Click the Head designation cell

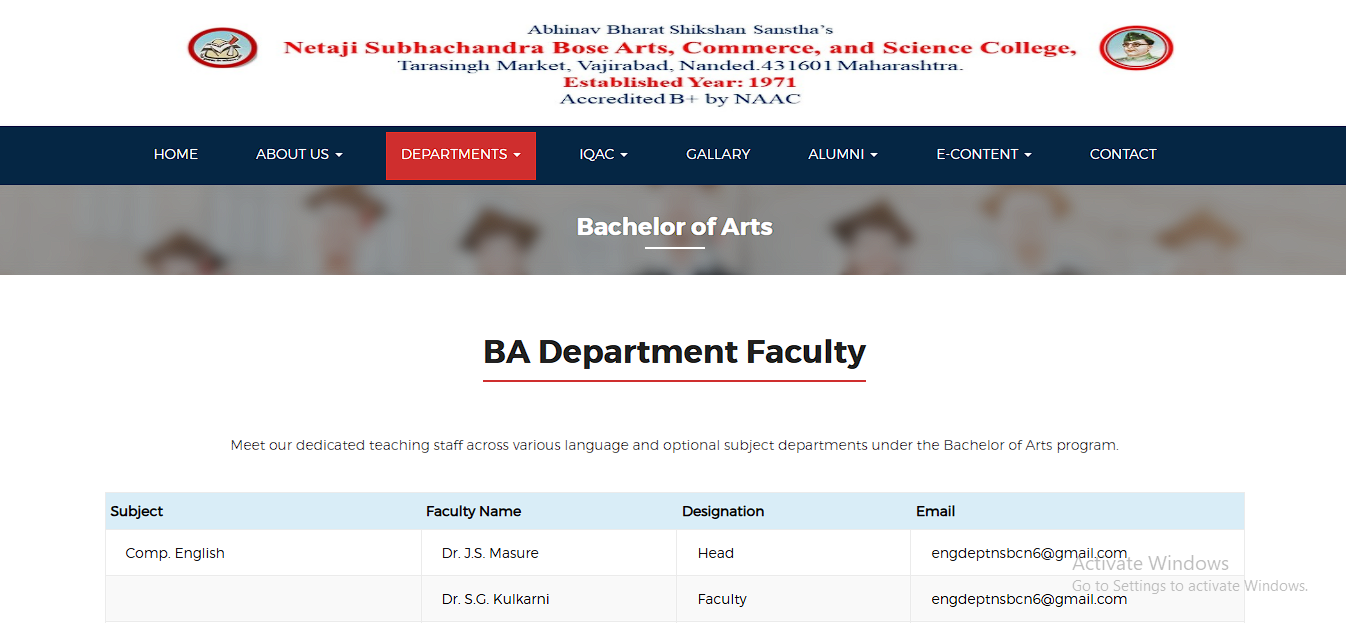click(x=716, y=552)
